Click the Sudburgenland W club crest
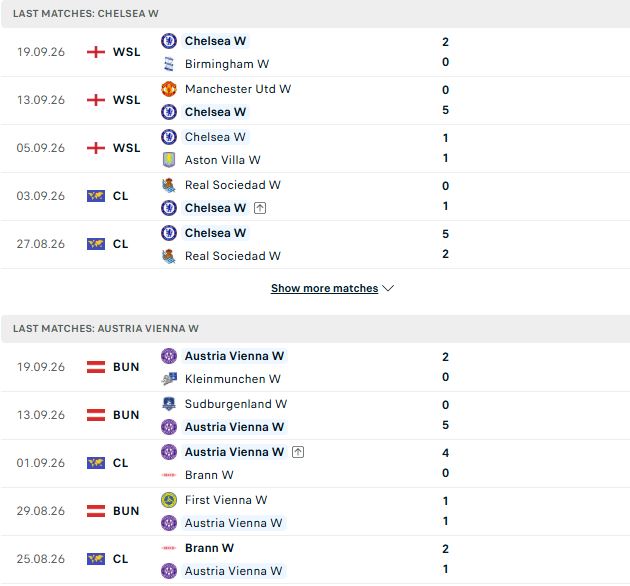 (169, 404)
